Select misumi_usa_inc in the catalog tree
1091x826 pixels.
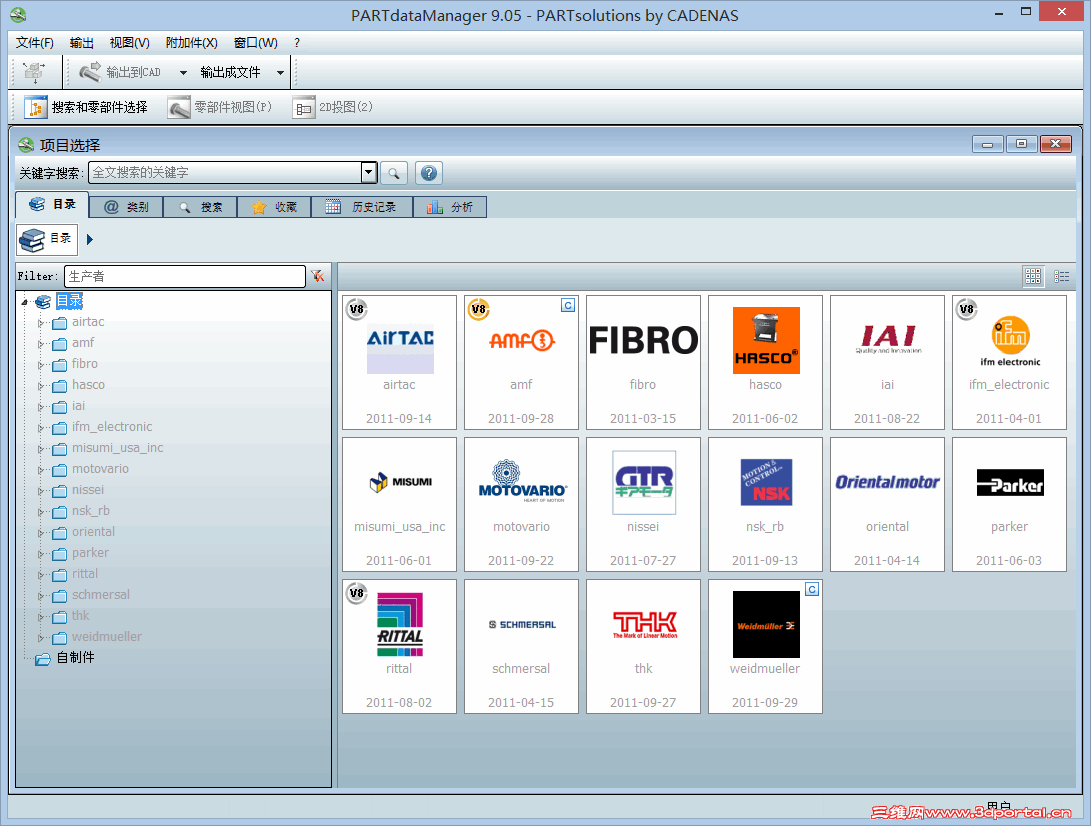click(118, 447)
